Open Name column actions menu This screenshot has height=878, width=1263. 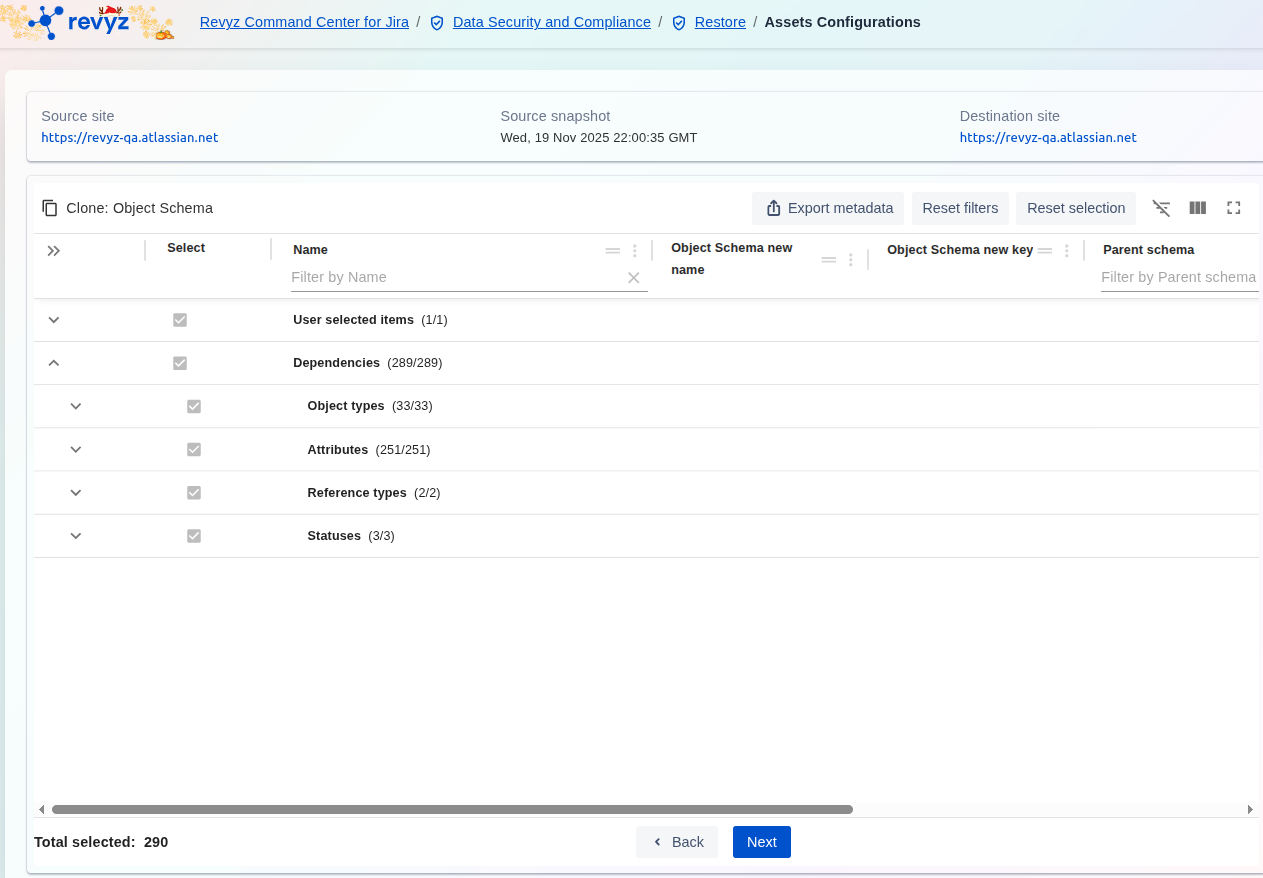634,251
